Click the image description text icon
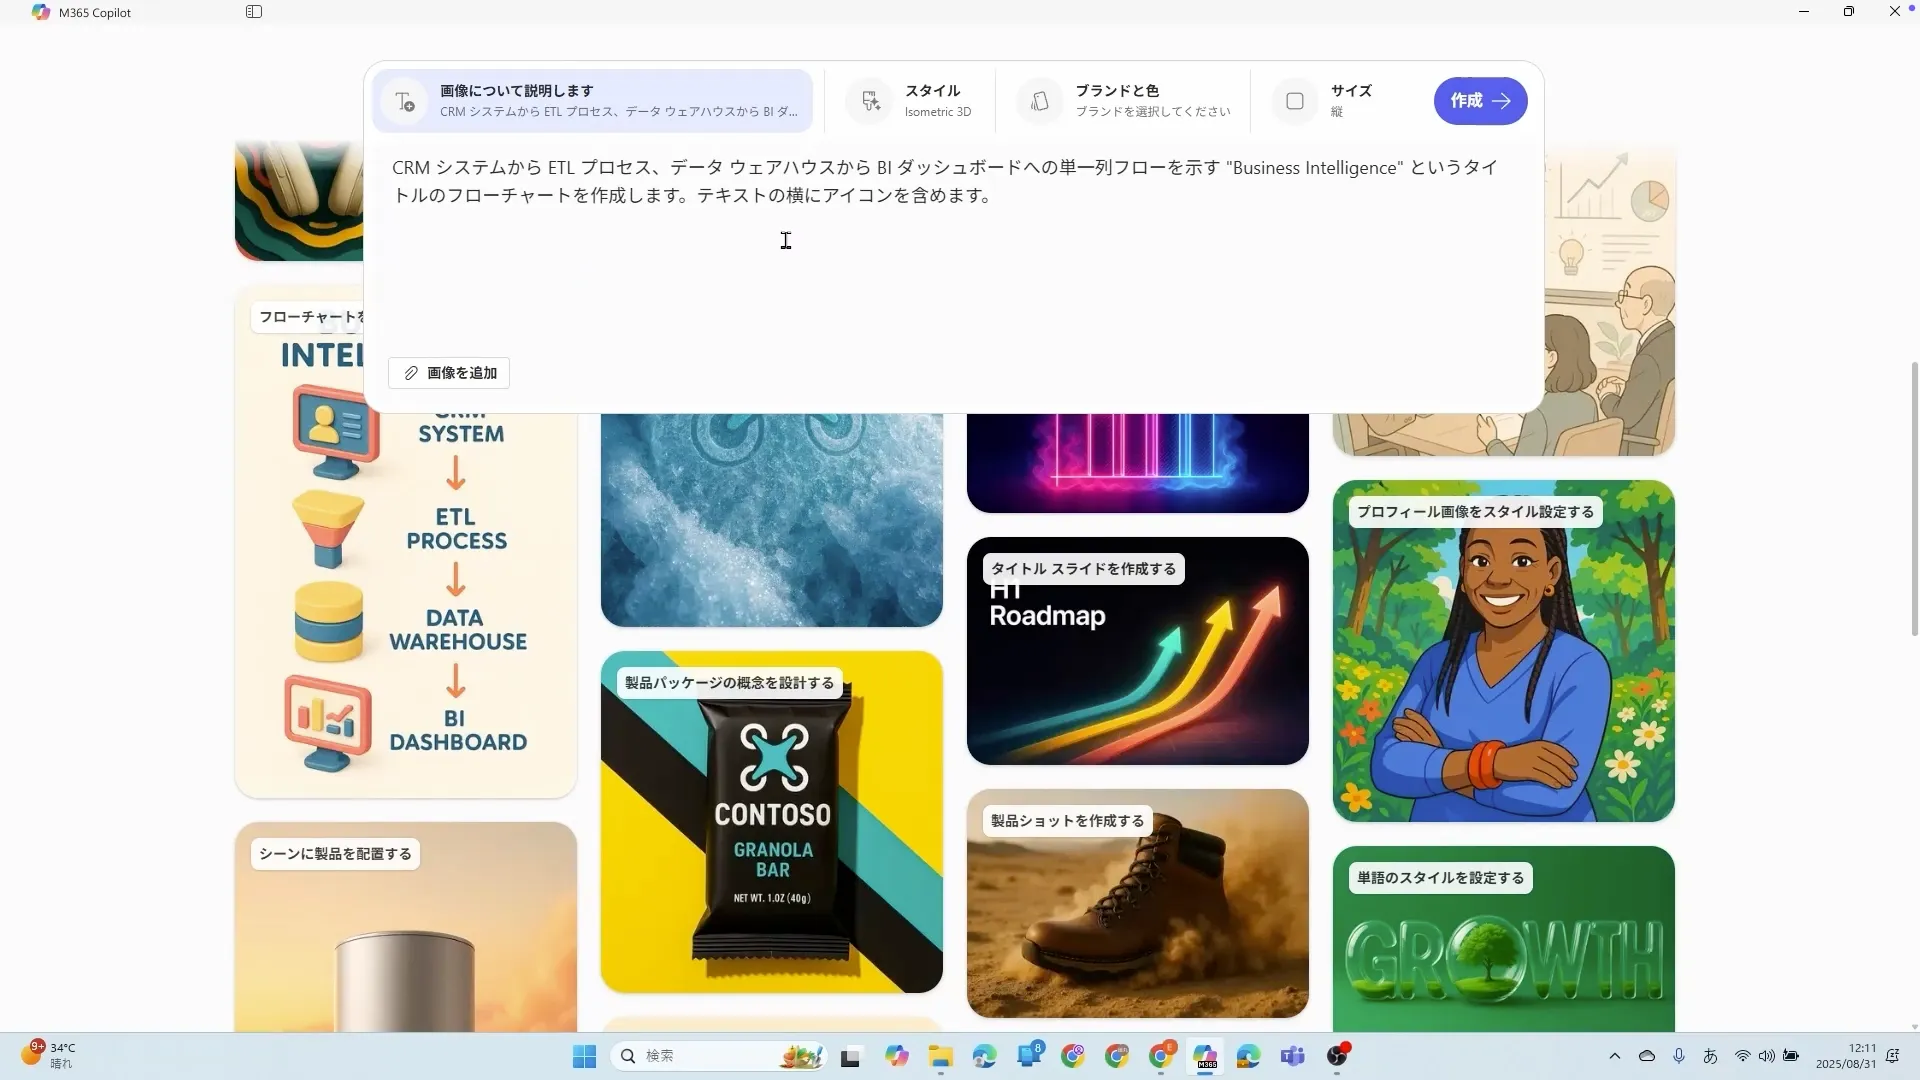Viewport: 1920px width, 1080px height. tap(404, 100)
